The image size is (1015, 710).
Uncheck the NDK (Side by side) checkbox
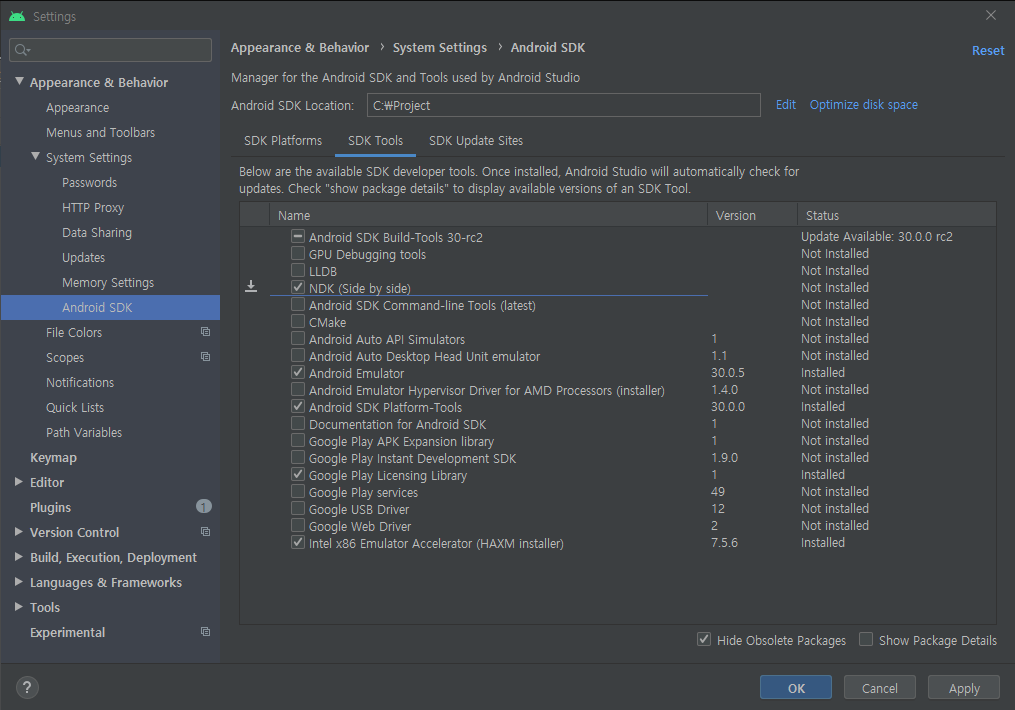pyautogui.click(x=298, y=287)
